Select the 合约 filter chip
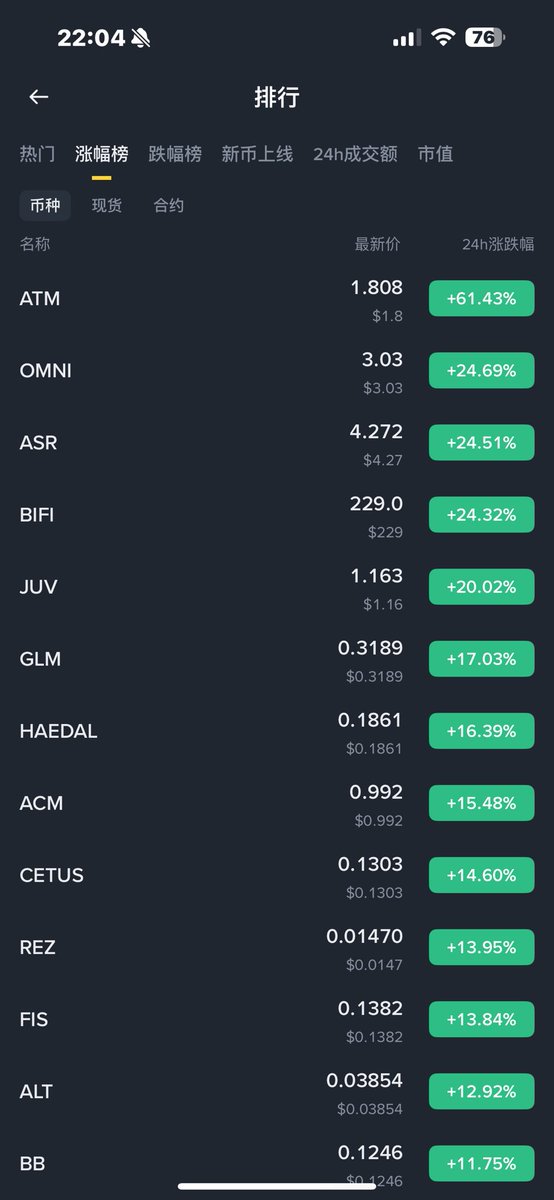The width and height of the screenshot is (554, 1200). pyautogui.click(x=169, y=206)
